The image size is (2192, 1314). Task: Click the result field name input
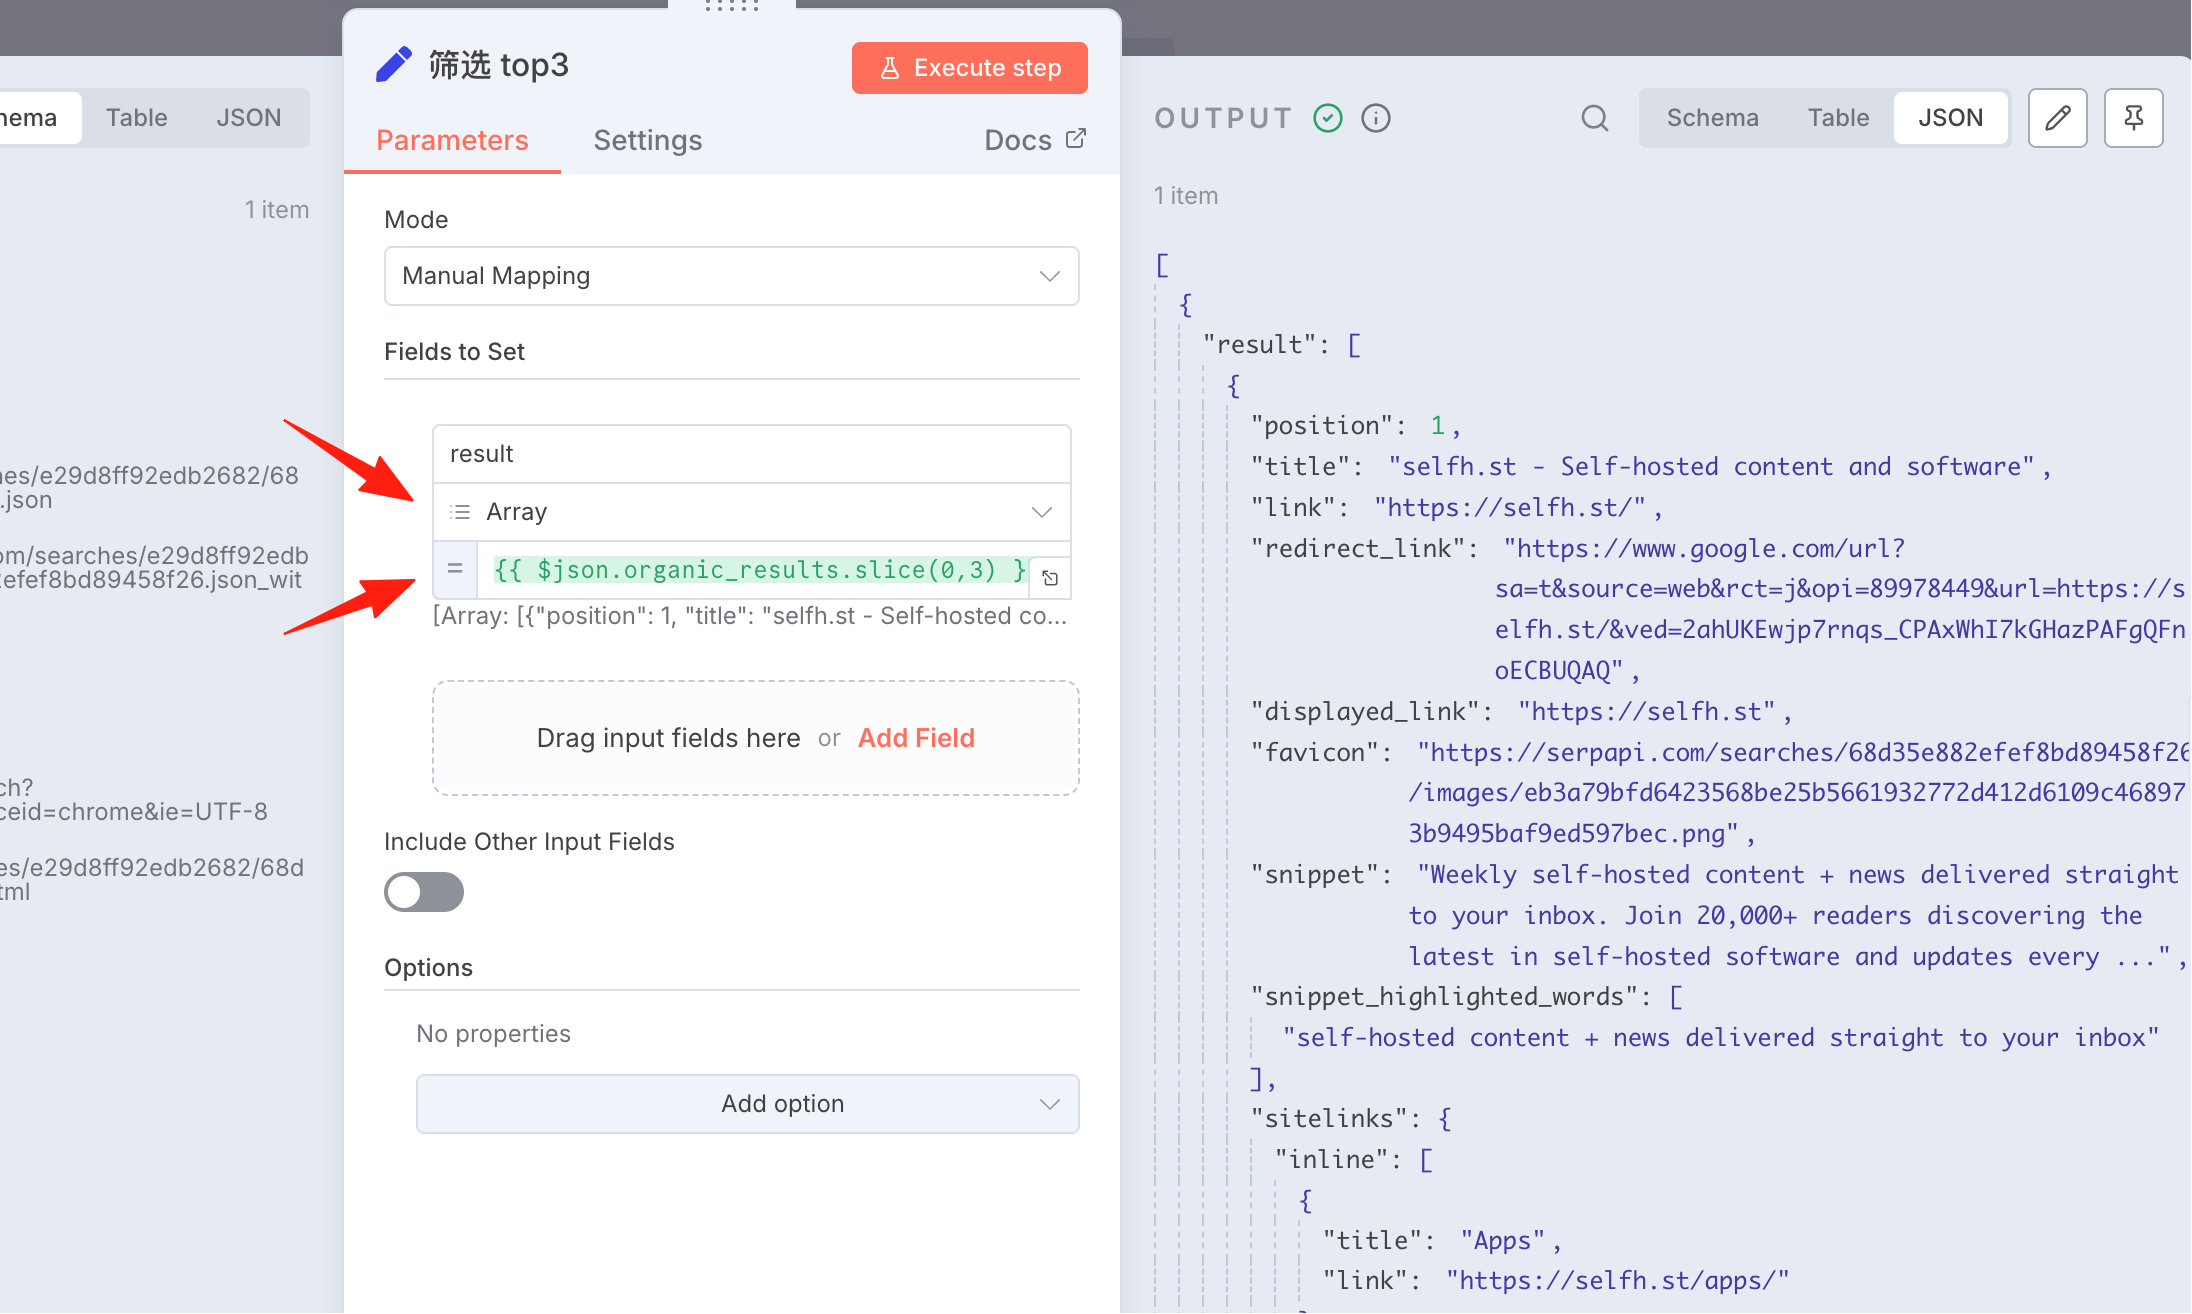pos(752,454)
